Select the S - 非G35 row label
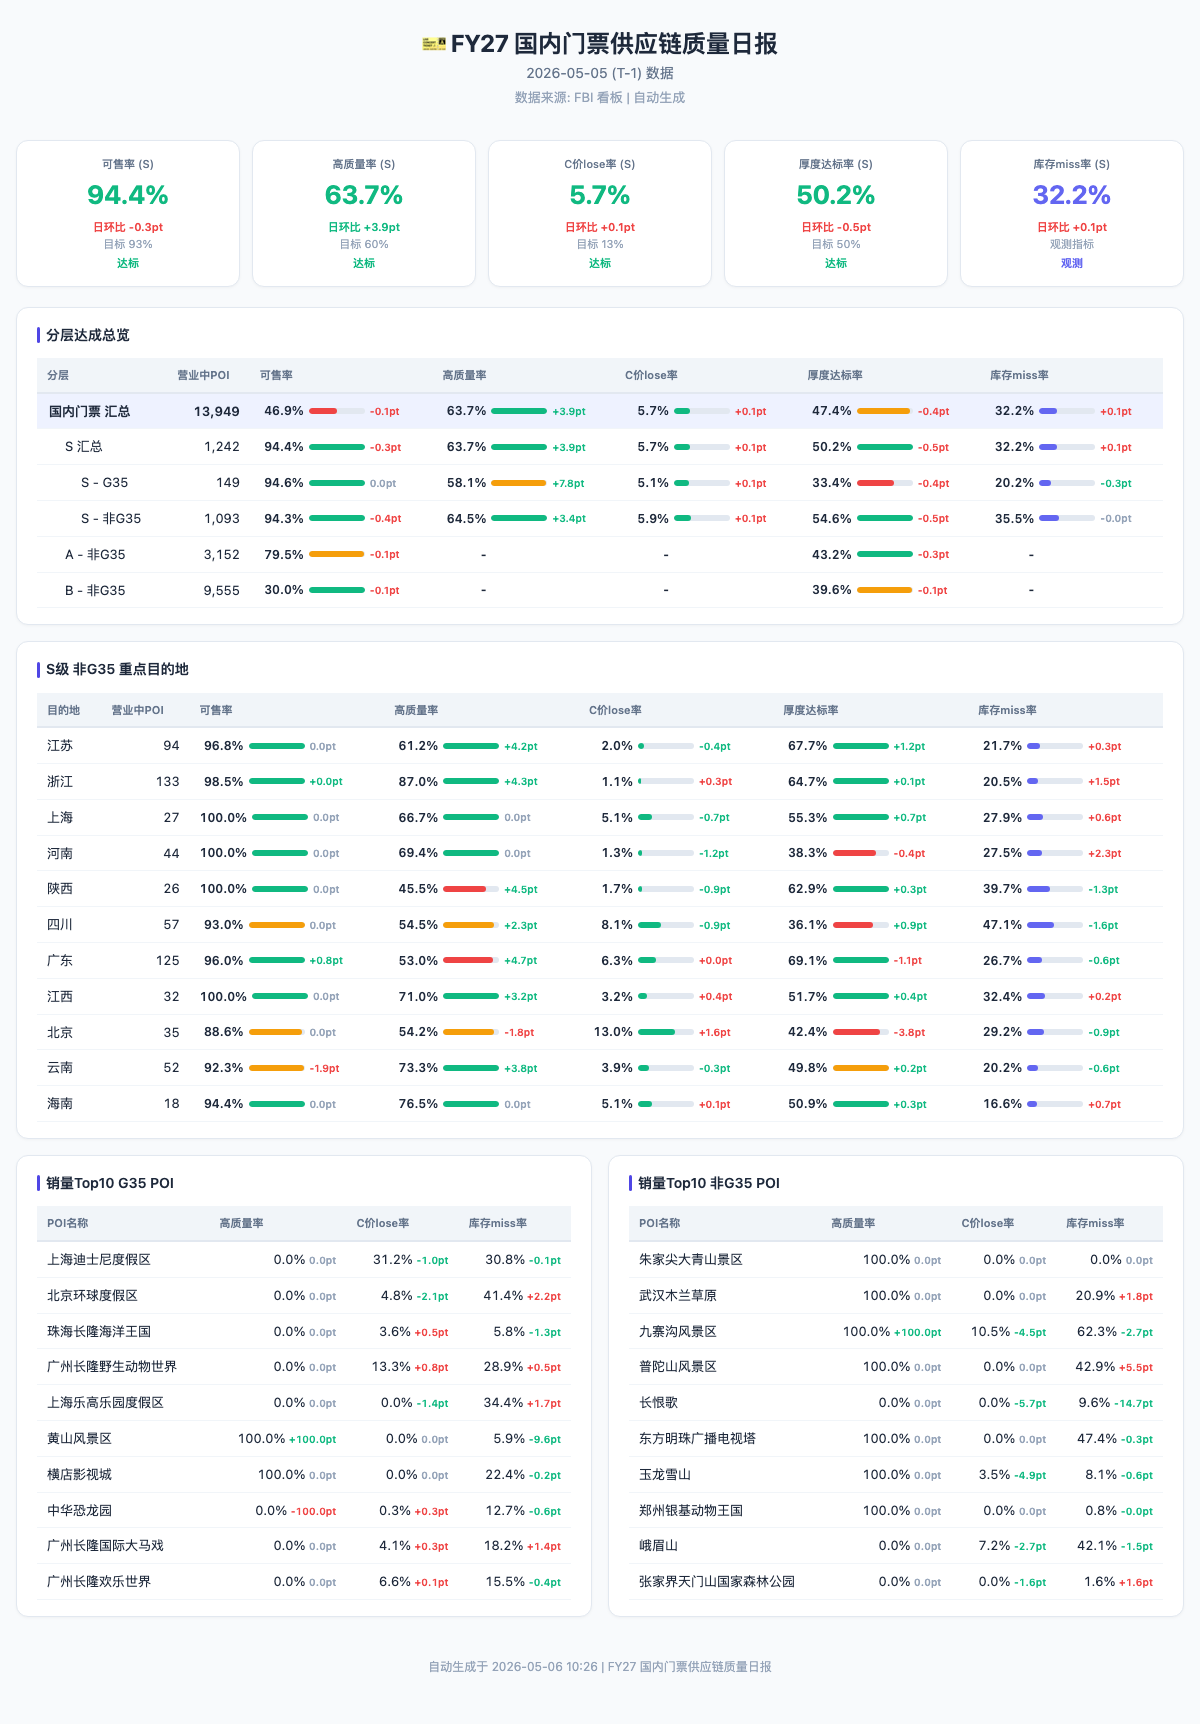Viewport: 1200px width, 1724px height. tap(111, 519)
